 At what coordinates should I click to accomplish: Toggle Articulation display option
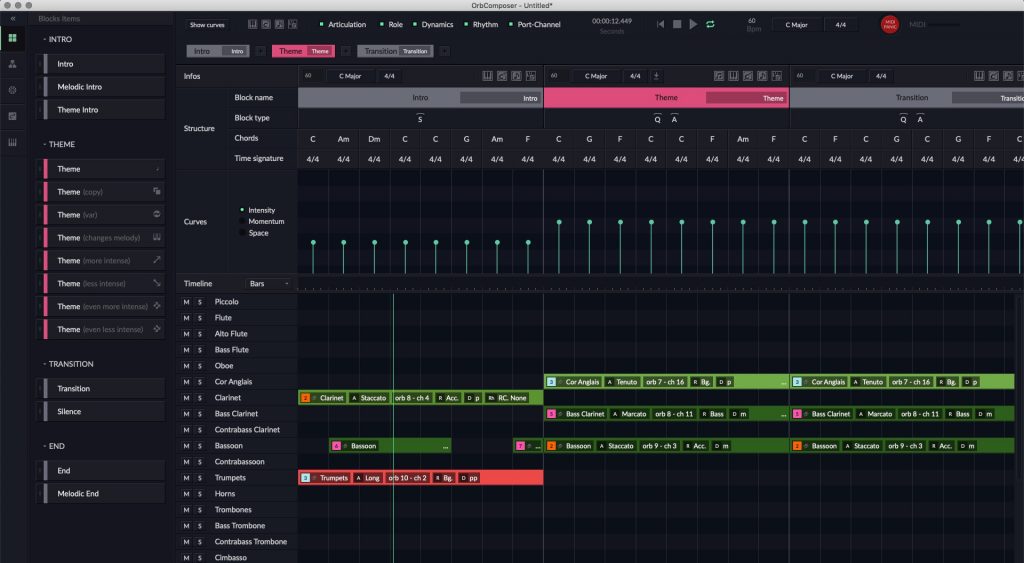click(x=343, y=24)
